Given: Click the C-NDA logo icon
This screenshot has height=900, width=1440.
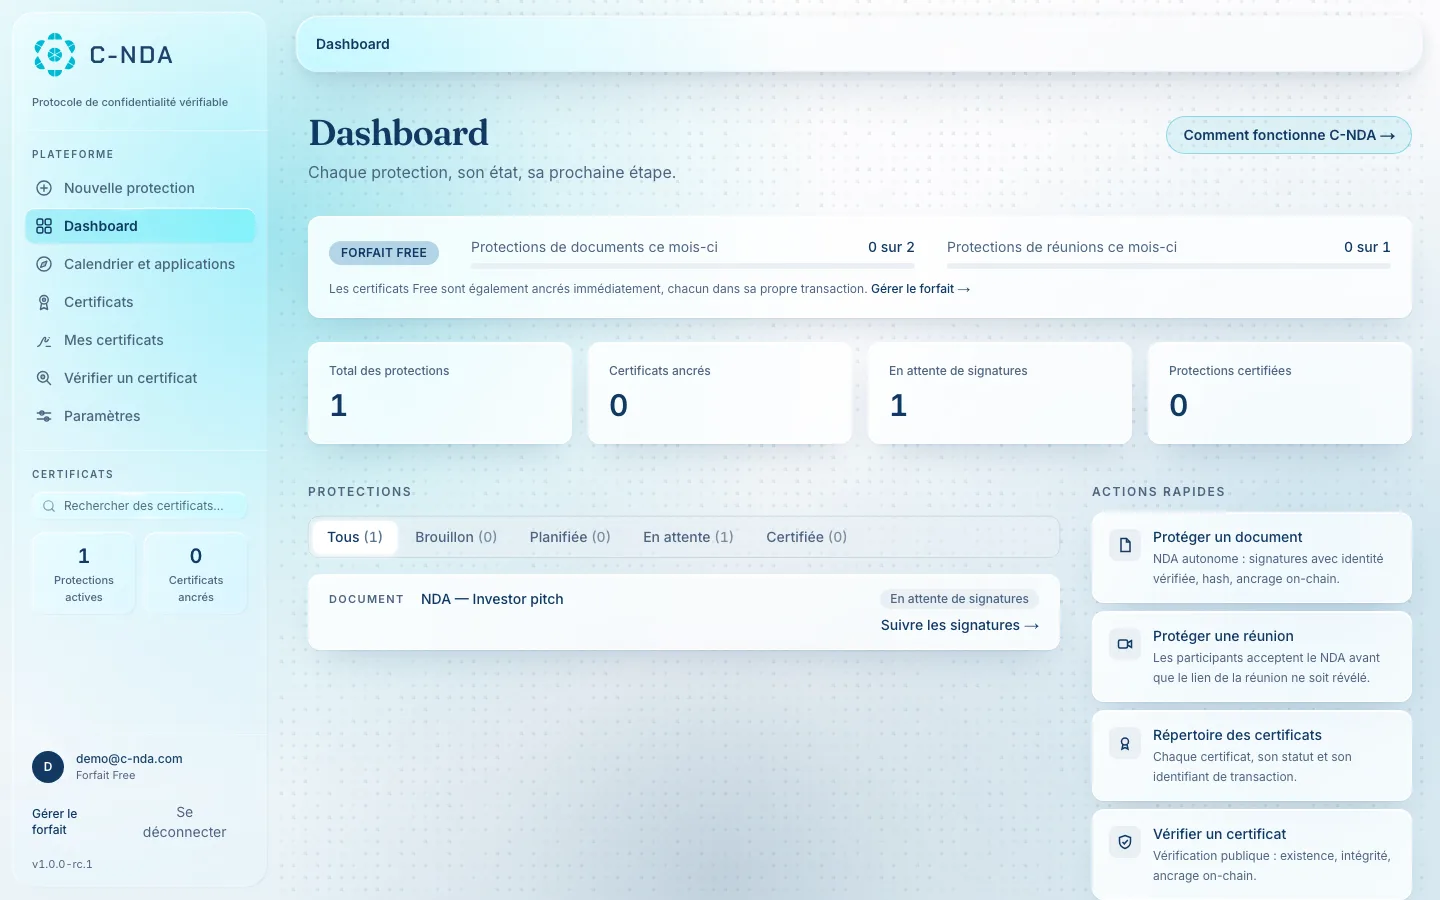Looking at the screenshot, I should tap(55, 55).
